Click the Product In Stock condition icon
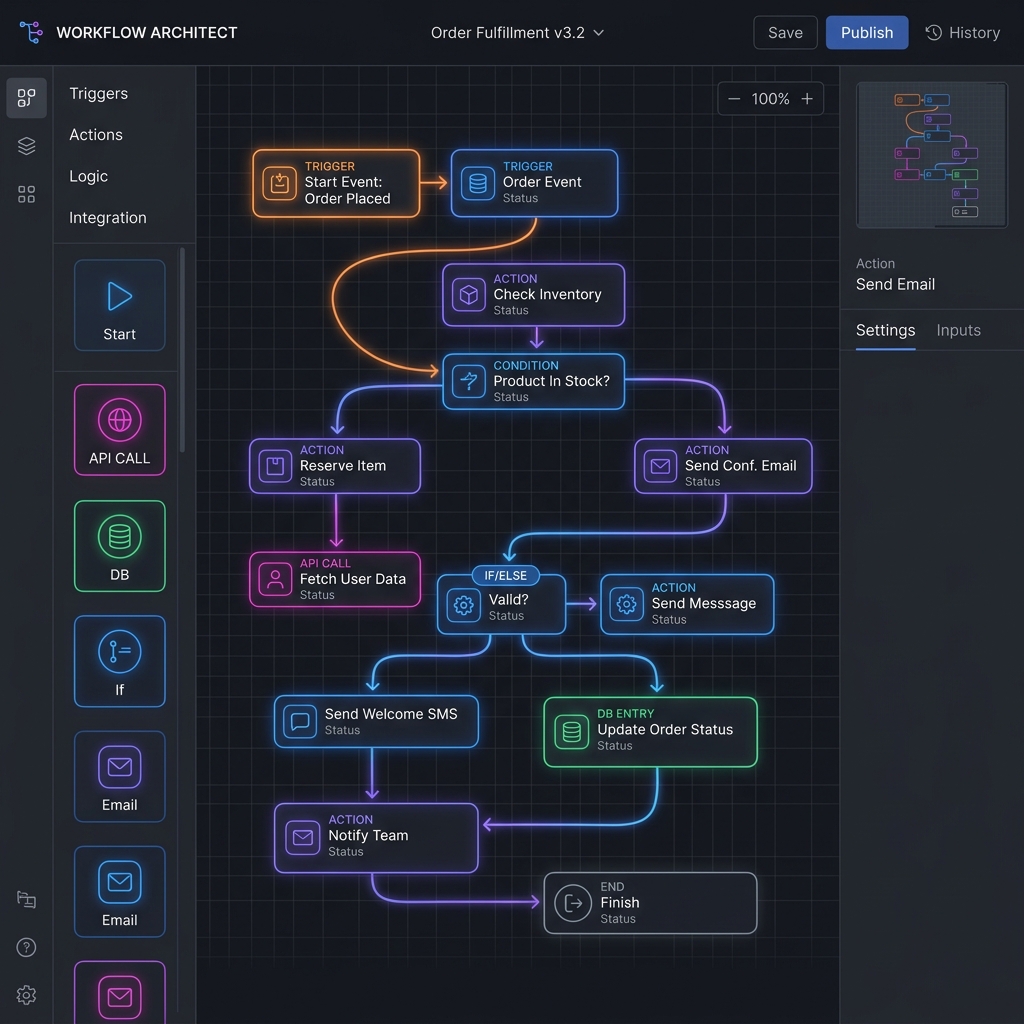Viewport: 1024px width, 1024px height. [468, 381]
